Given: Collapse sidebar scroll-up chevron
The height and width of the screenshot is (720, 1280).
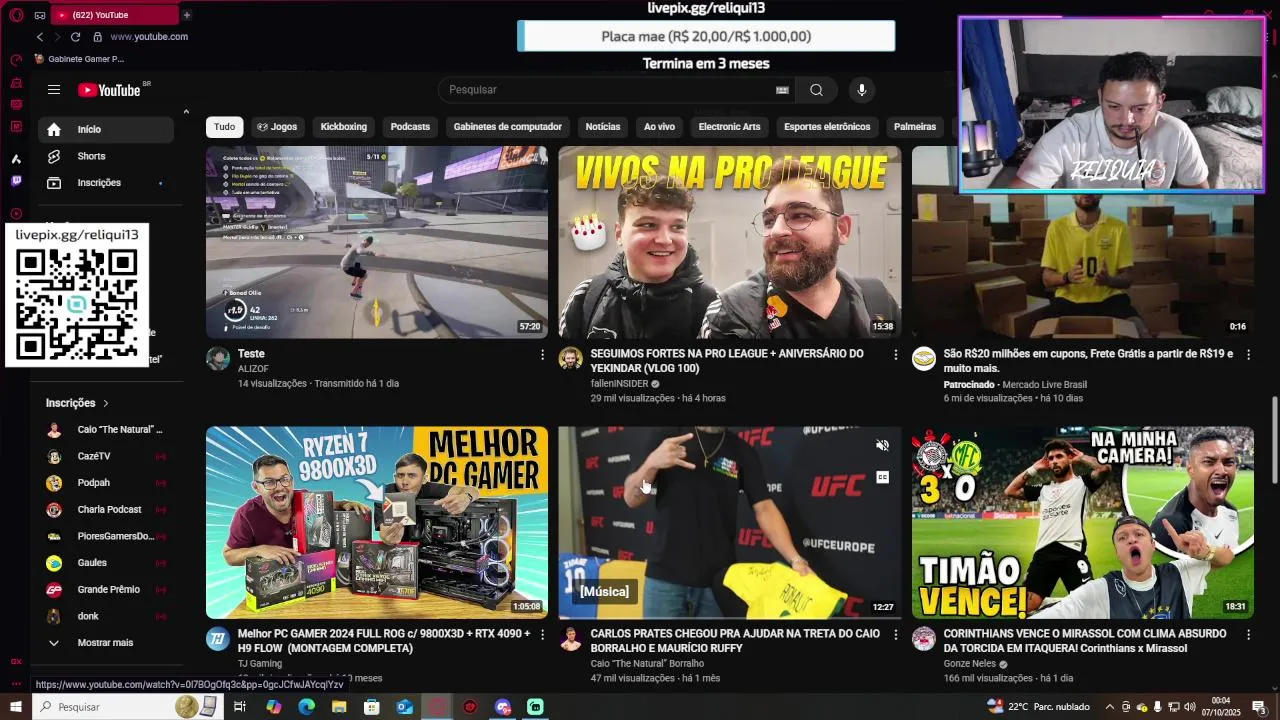Looking at the screenshot, I should point(186,112).
